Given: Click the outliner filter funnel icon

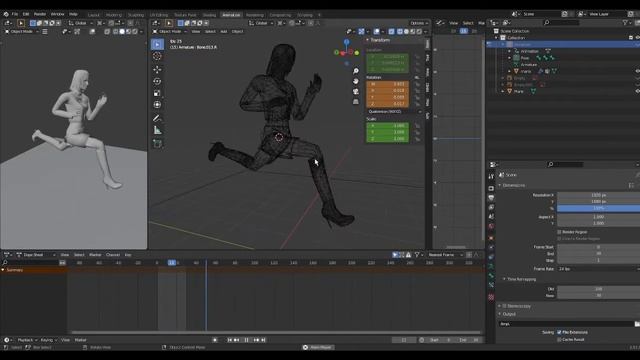Looking at the screenshot, I should [625, 23].
